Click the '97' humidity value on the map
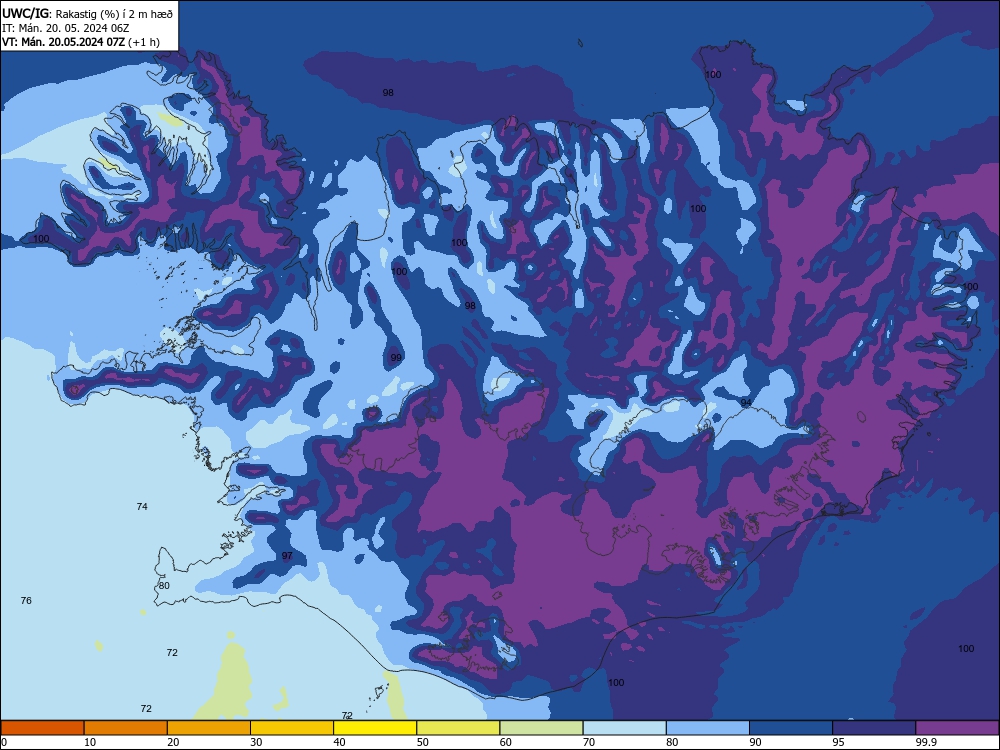Viewport: 1000px width, 750px height. pos(287,555)
